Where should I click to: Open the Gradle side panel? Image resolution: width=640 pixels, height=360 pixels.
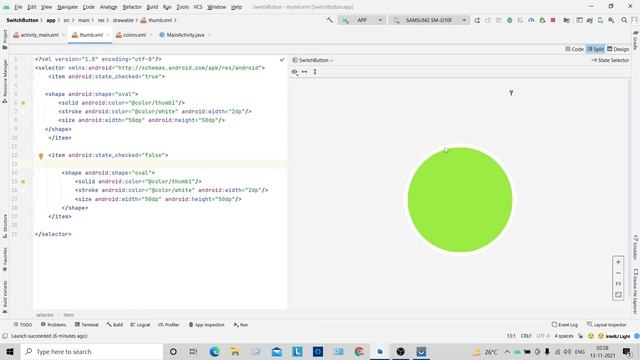[636, 40]
